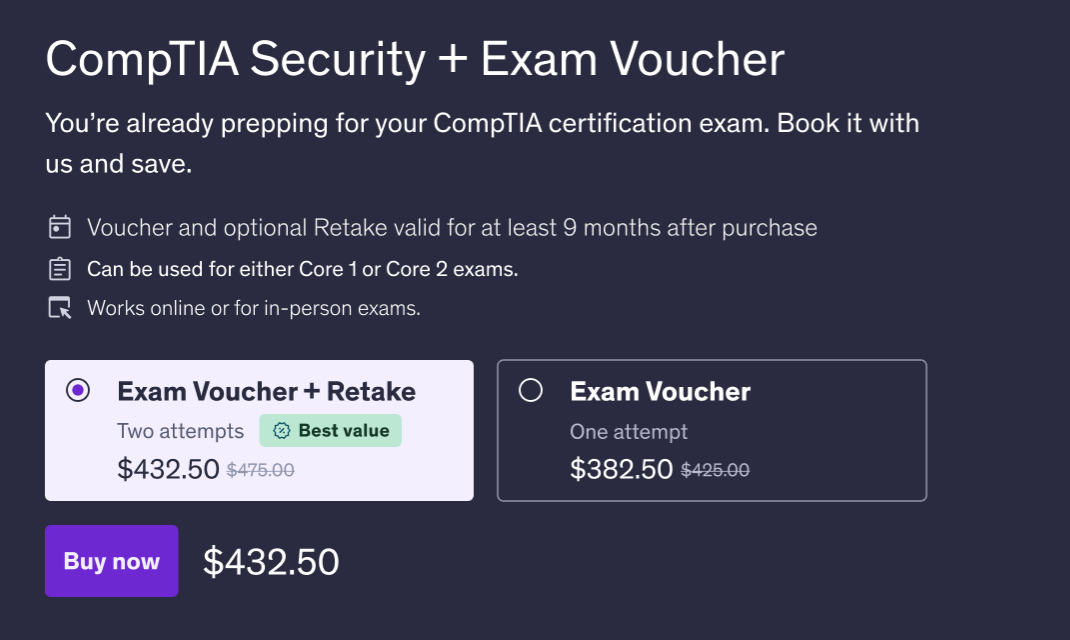Click the total $432.50 beside Buy now
This screenshot has width=1070, height=640.
(271, 562)
